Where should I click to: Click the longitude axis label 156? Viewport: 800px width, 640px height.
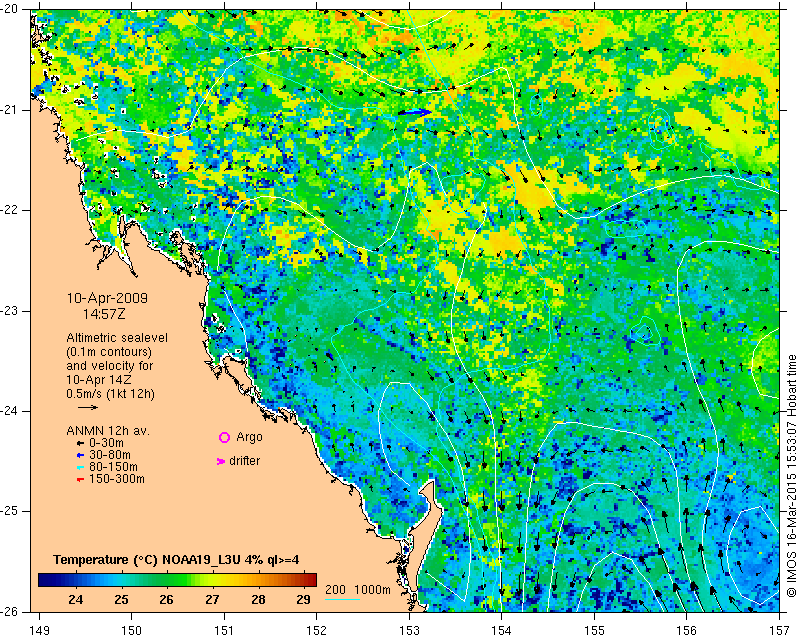[x=687, y=631]
